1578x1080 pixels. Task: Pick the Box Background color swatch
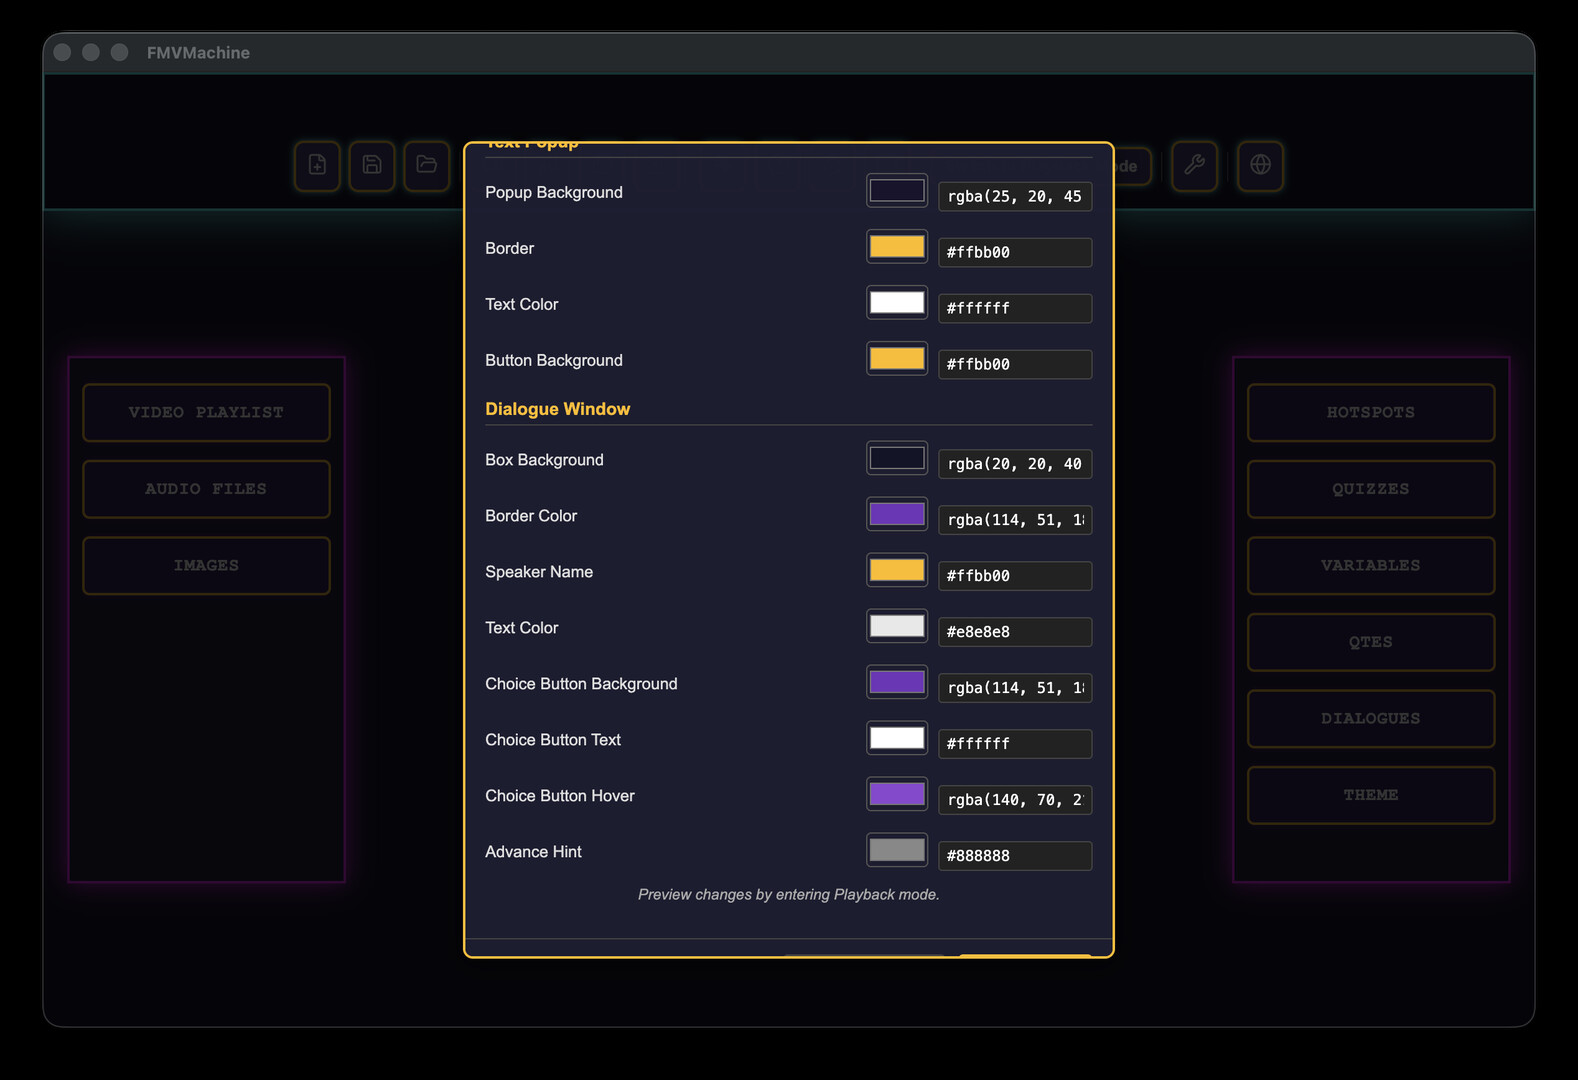[x=897, y=459]
